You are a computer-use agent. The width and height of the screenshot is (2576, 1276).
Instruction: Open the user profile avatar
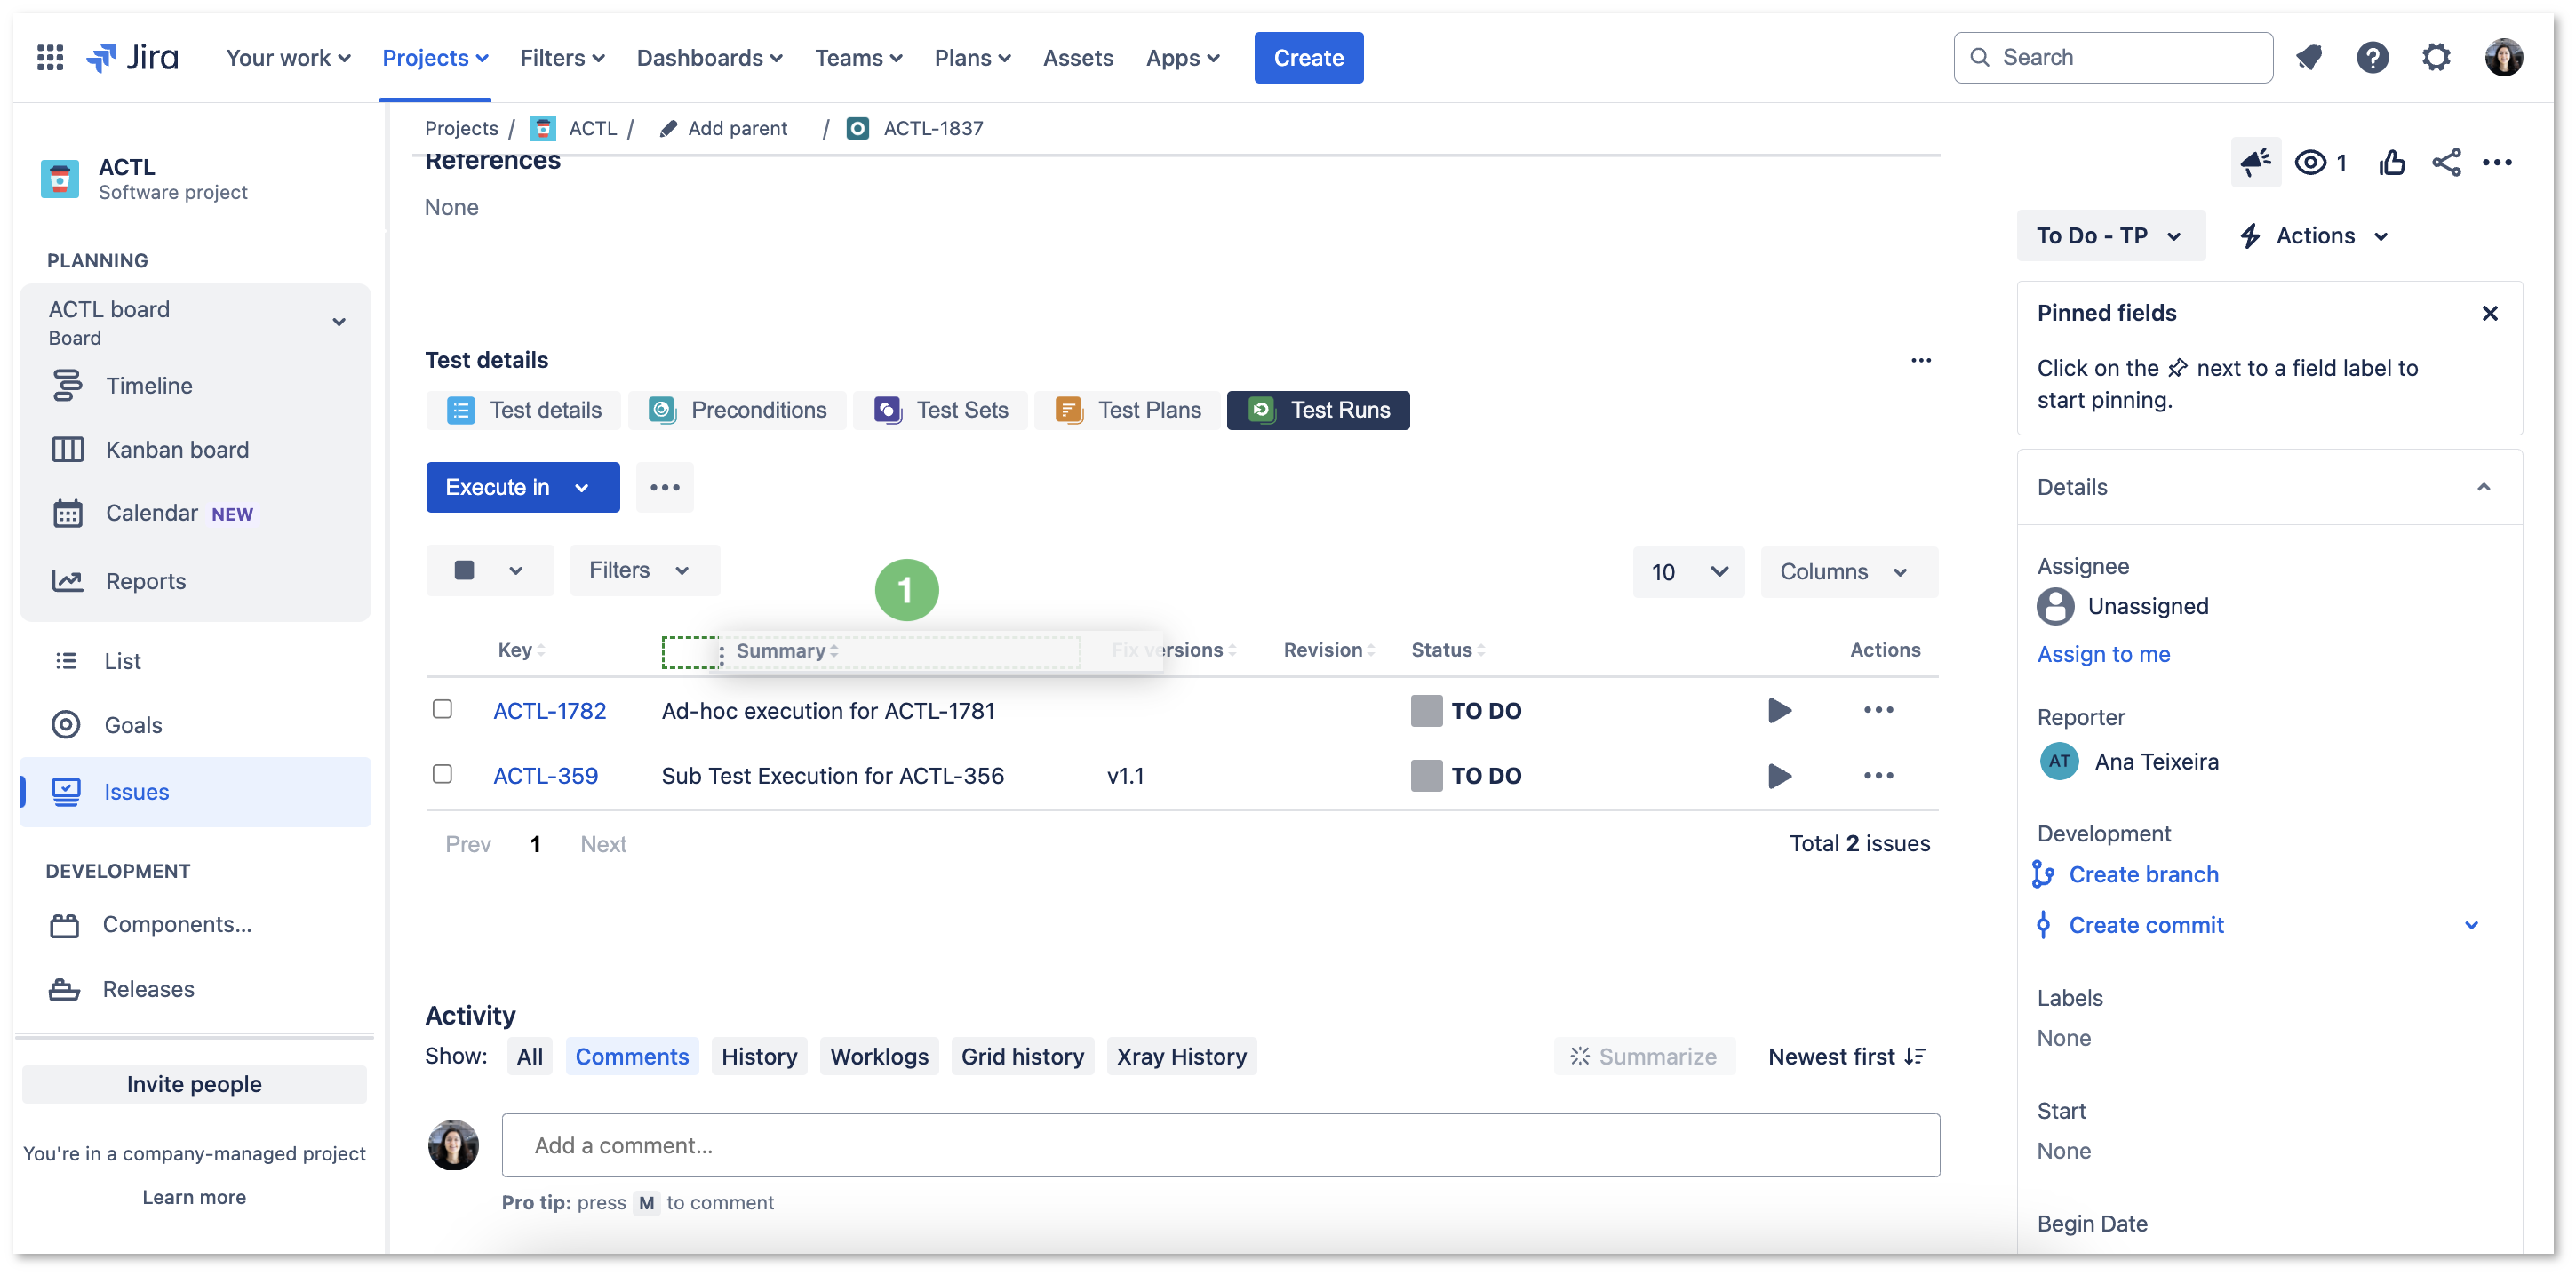tap(2503, 57)
